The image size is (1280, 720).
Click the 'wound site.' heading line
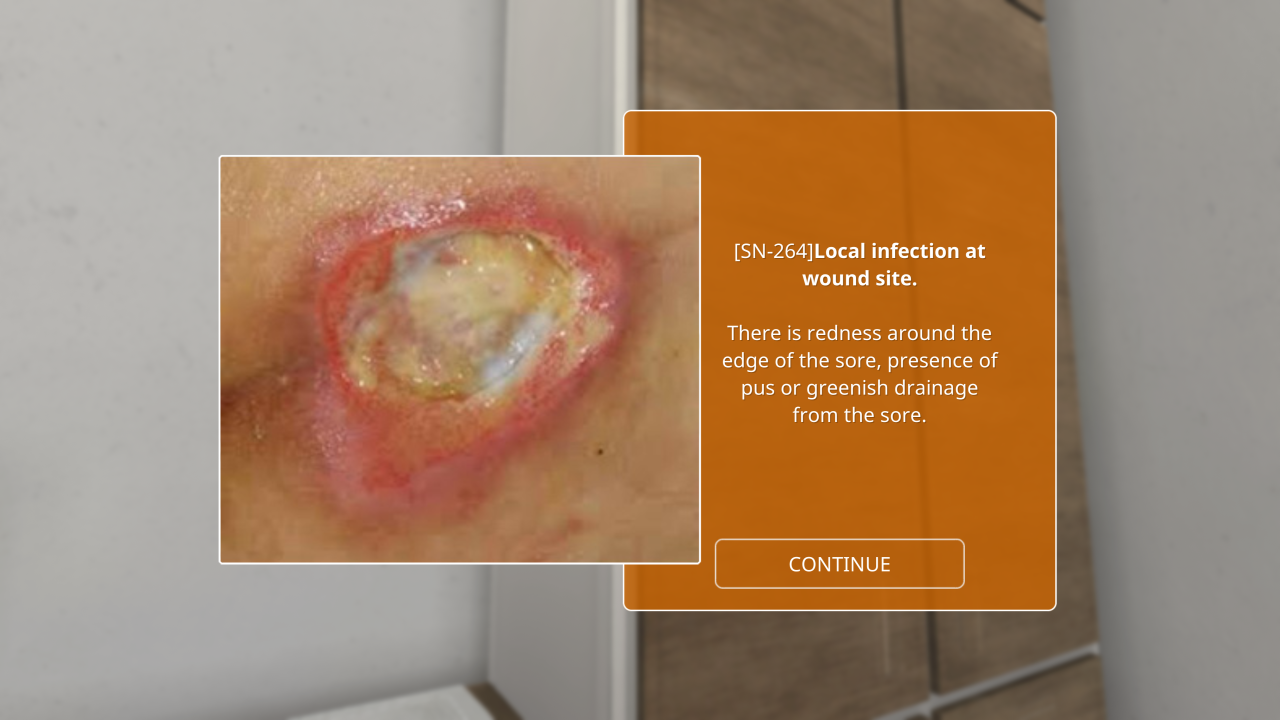[860, 278]
